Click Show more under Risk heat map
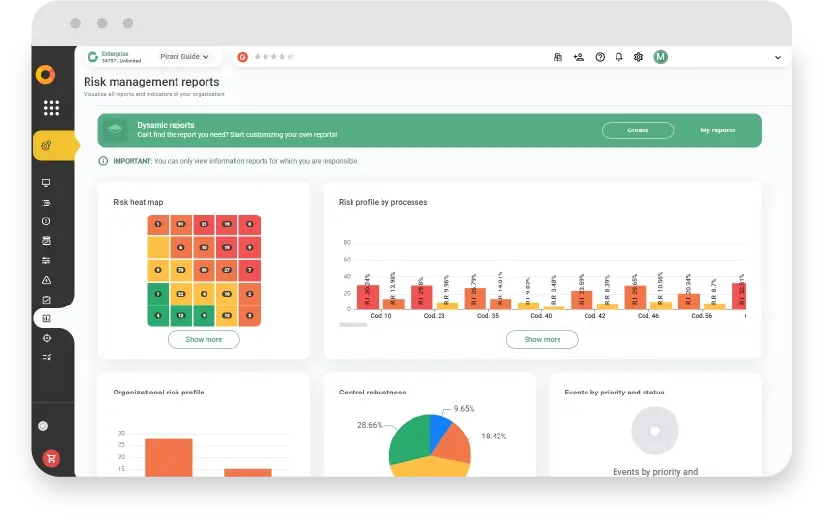This screenshot has height=524, width=830. point(204,339)
